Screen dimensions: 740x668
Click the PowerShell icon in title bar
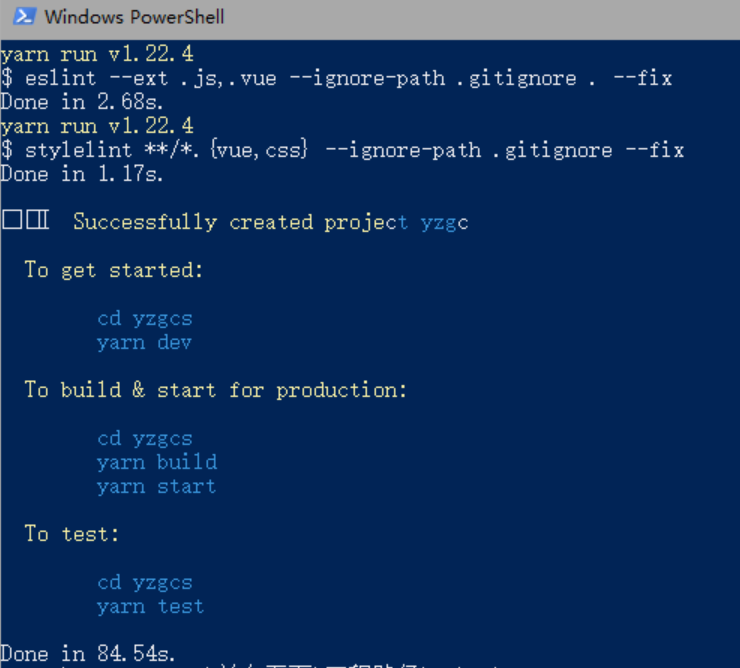(x=24, y=17)
